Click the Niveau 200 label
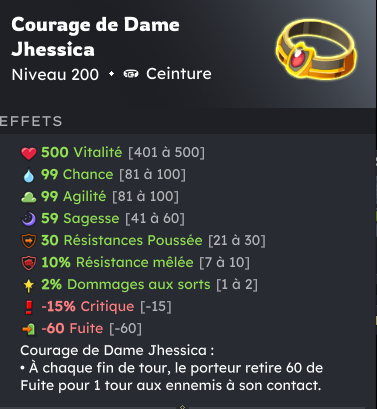The width and height of the screenshot is (377, 409). pyautogui.click(x=55, y=74)
